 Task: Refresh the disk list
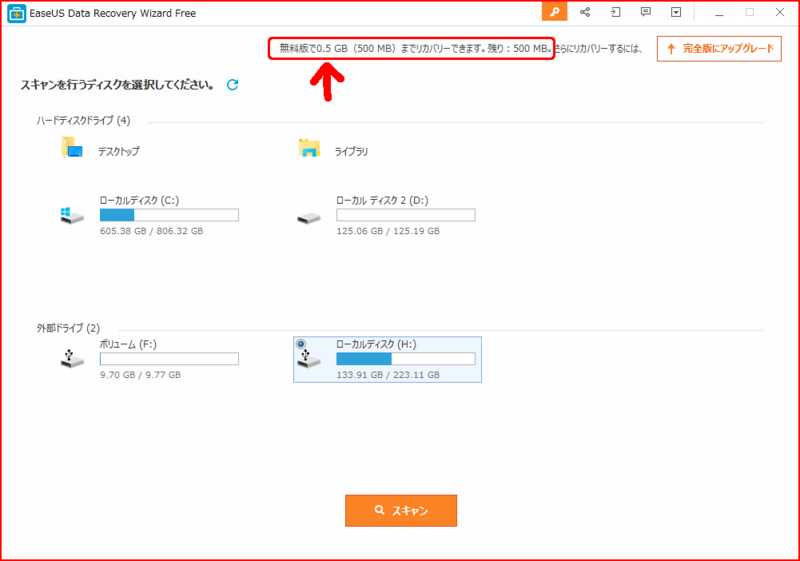[233, 85]
